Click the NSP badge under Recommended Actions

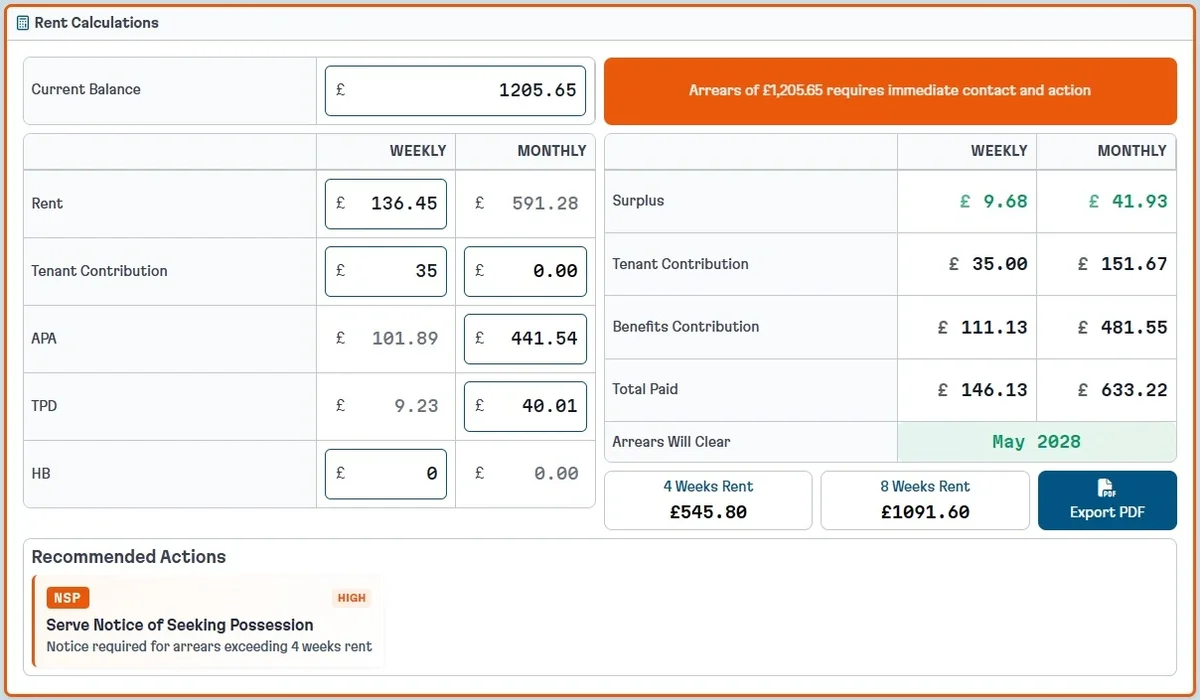67,597
